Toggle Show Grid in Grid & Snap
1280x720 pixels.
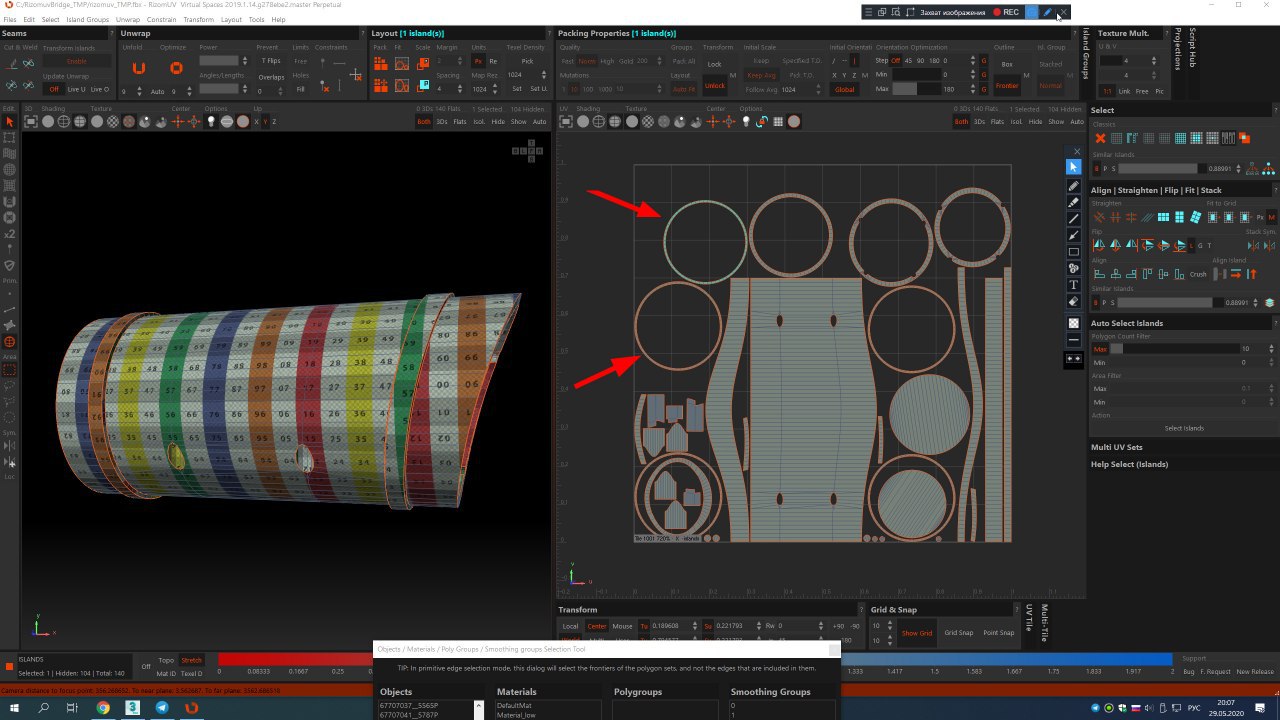[917, 633]
